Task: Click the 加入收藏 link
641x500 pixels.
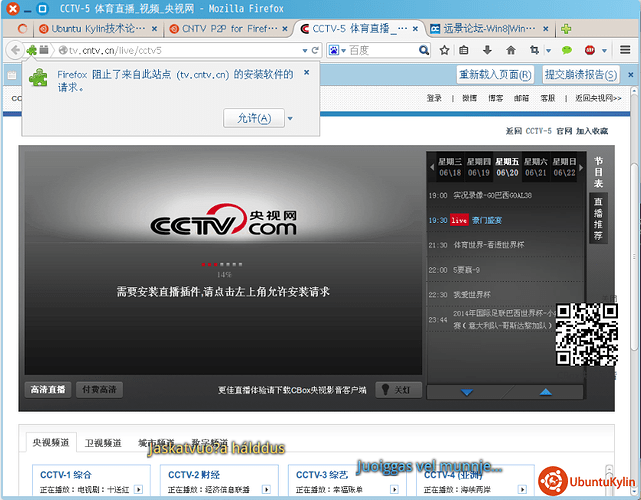Action: pos(592,131)
